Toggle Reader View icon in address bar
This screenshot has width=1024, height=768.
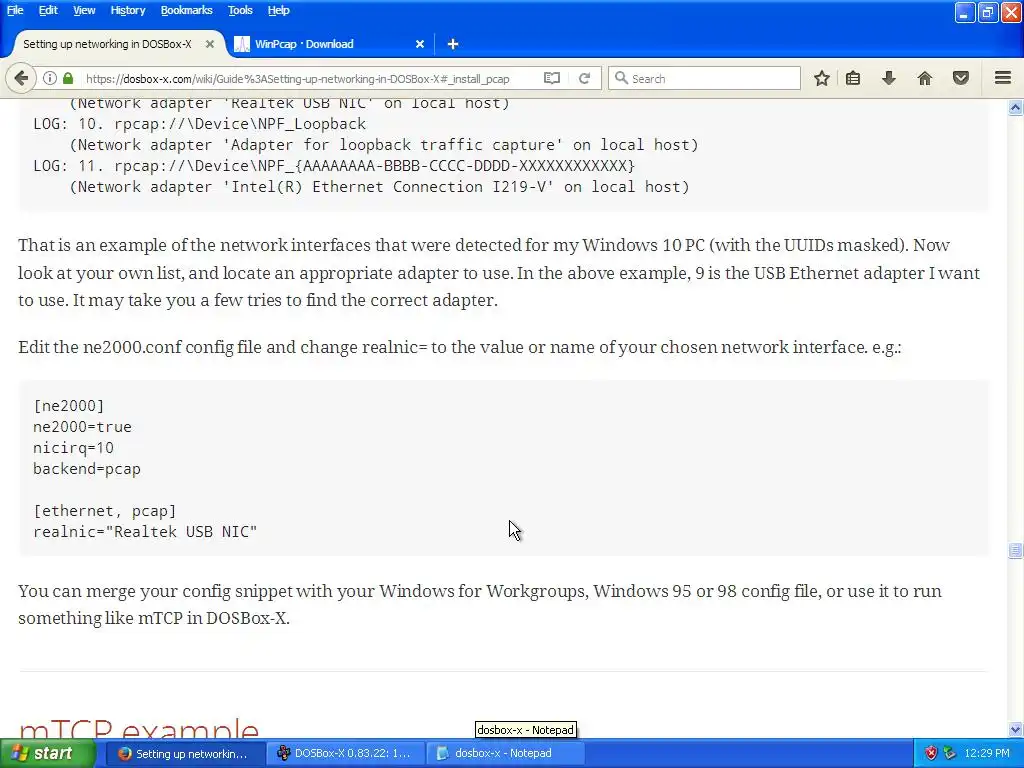pos(552,78)
